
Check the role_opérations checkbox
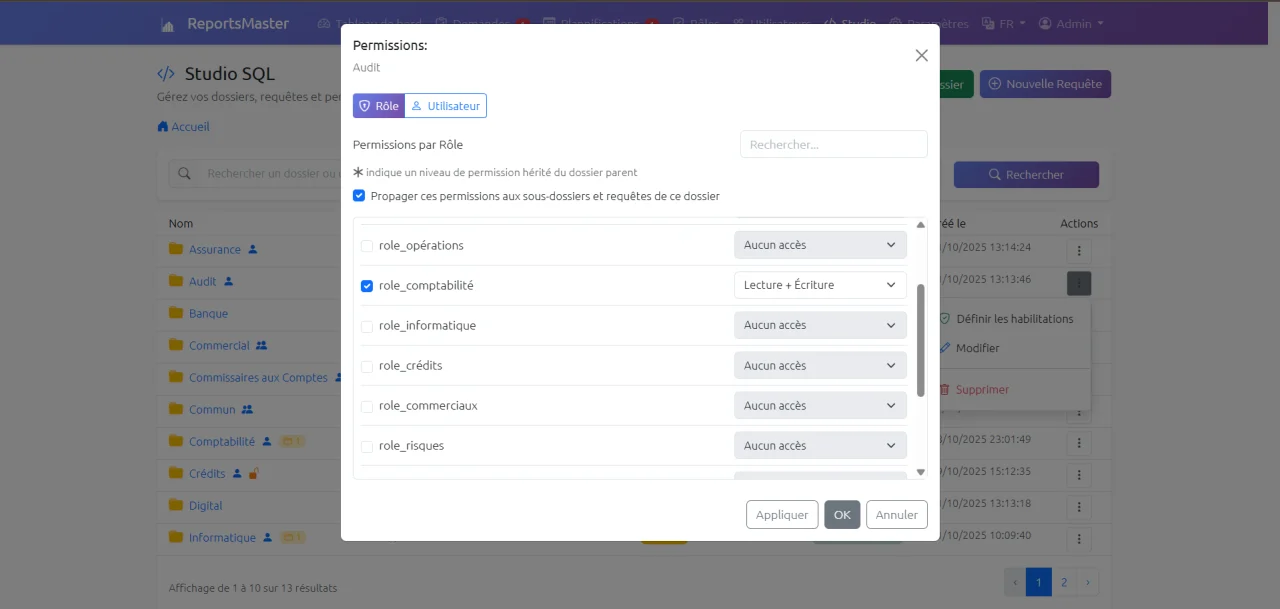pyautogui.click(x=367, y=246)
